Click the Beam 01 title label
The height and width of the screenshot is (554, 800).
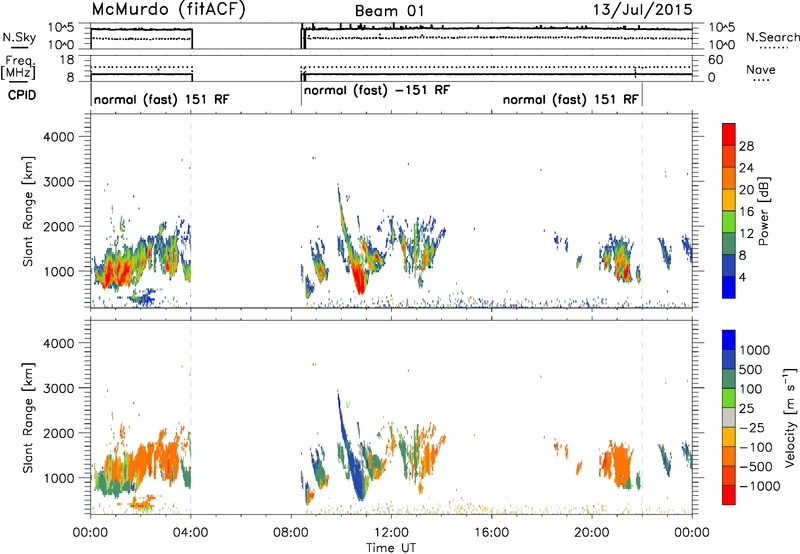[x=389, y=11]
